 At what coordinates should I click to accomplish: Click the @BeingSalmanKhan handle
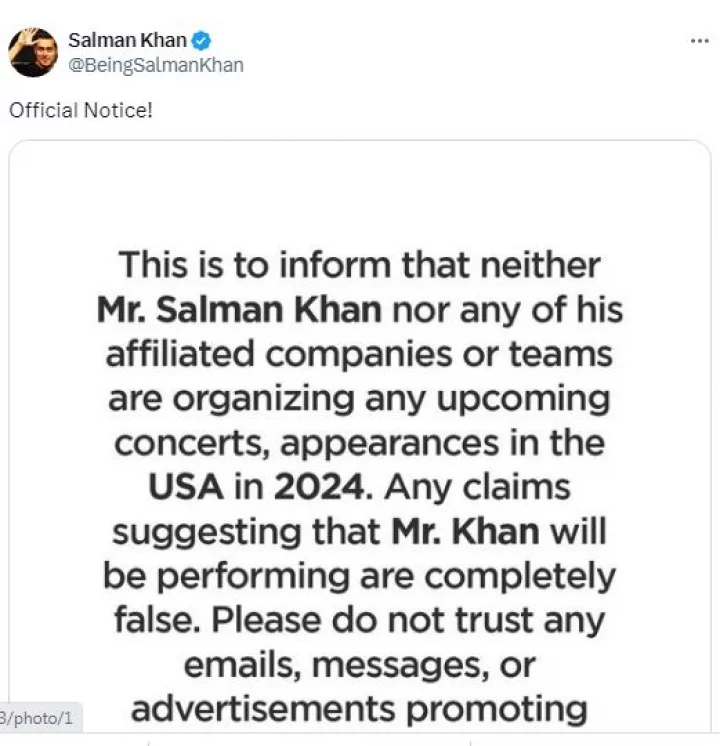pos(155,66)
